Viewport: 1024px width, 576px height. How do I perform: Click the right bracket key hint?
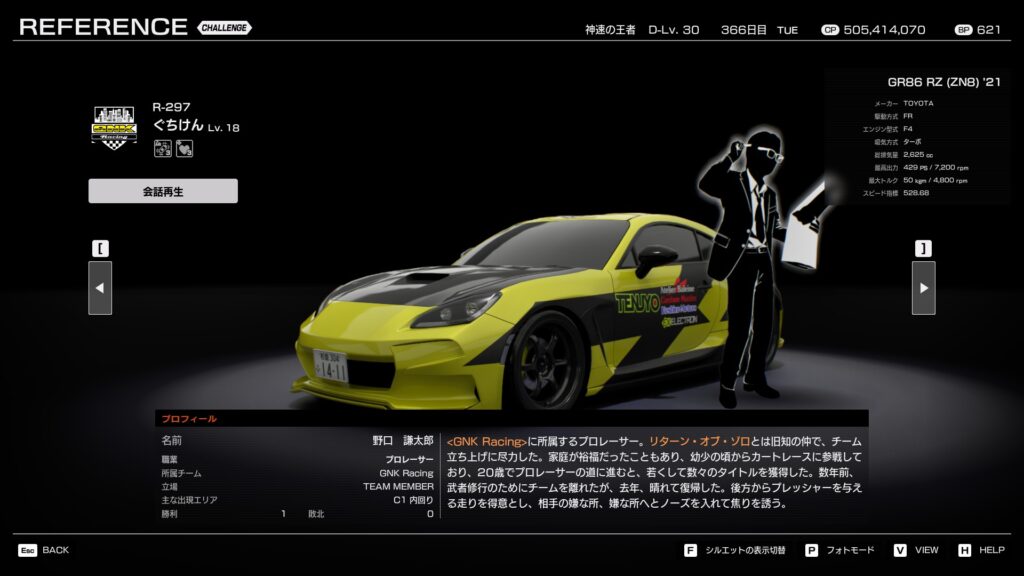(x=923, y=248)
